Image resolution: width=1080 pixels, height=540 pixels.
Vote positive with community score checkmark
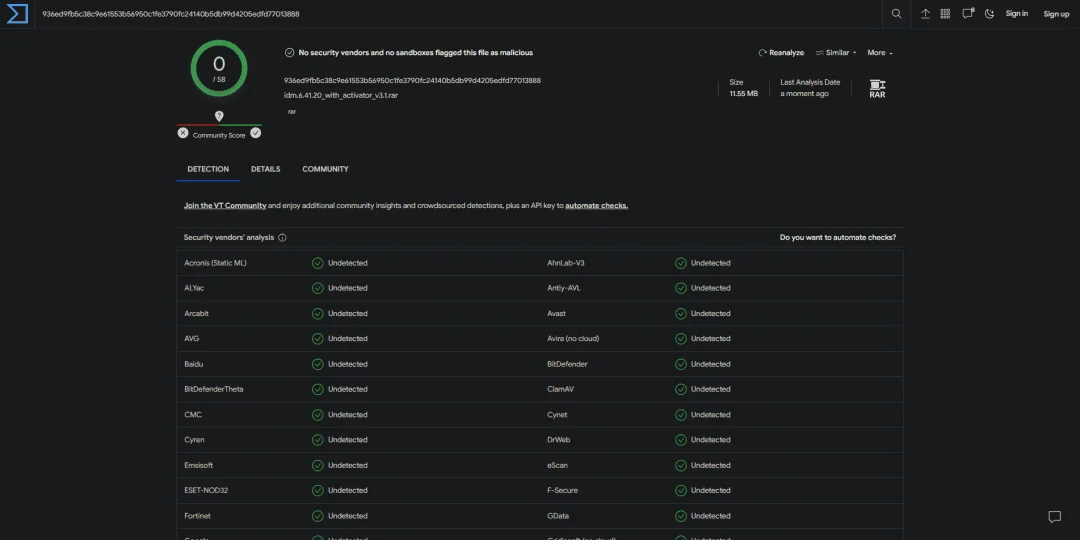(x=256, y=133)
